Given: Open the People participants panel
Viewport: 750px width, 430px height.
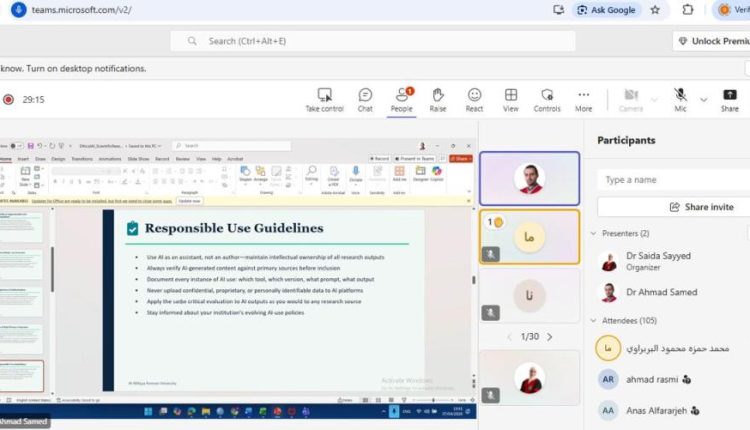Looking at the screenshot, I should tap(401, 95).
